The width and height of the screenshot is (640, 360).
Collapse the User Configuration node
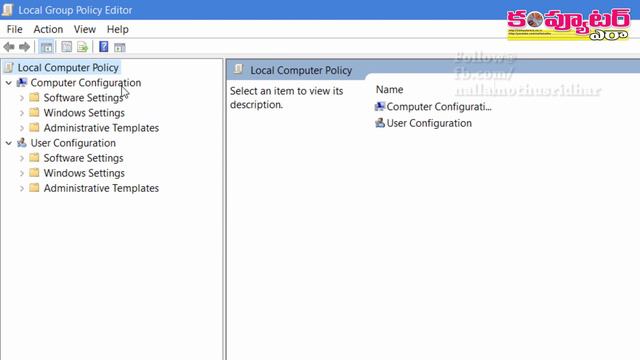(x=9, y=143)
